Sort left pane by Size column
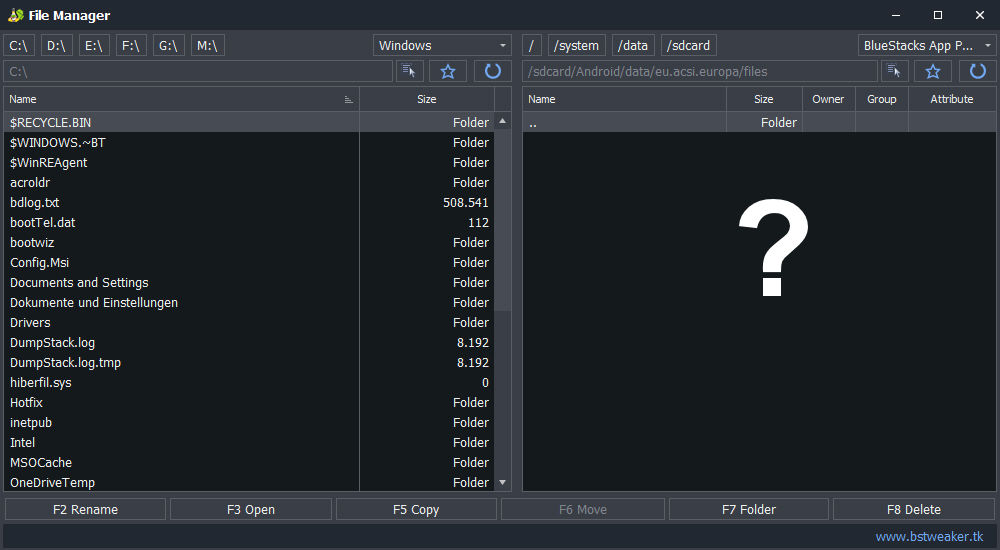This screenshot has width=1000, height=550. pos(427,99)
